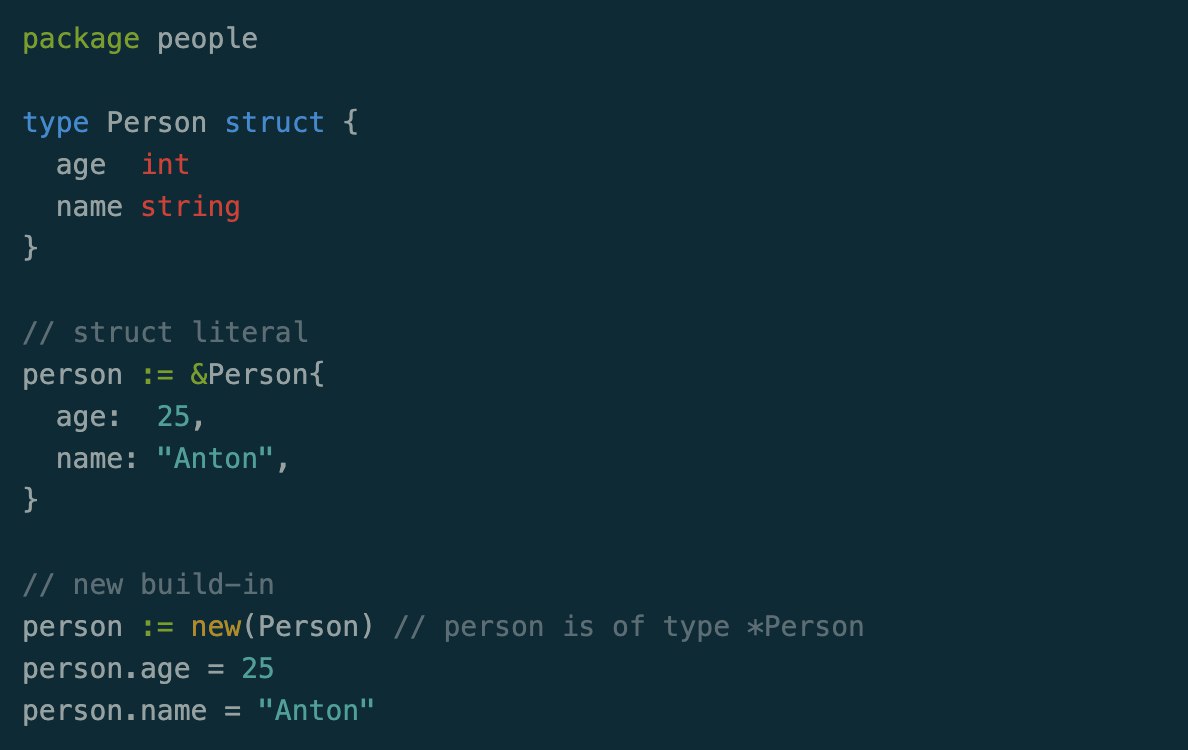The image size is (1188, 750).
Task: Click "Person" in the type declaration
Action: (x=157, y=123)
